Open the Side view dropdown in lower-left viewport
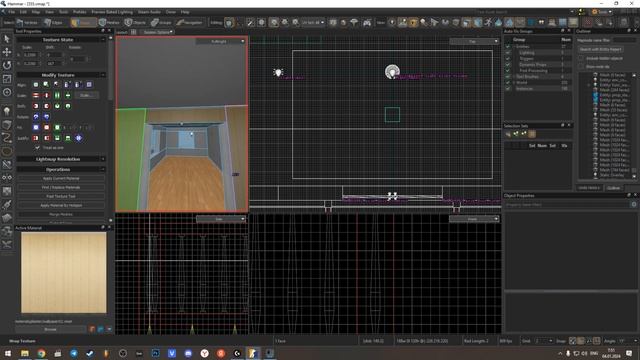This screenshot has width=640, height=360. (221, 219)
